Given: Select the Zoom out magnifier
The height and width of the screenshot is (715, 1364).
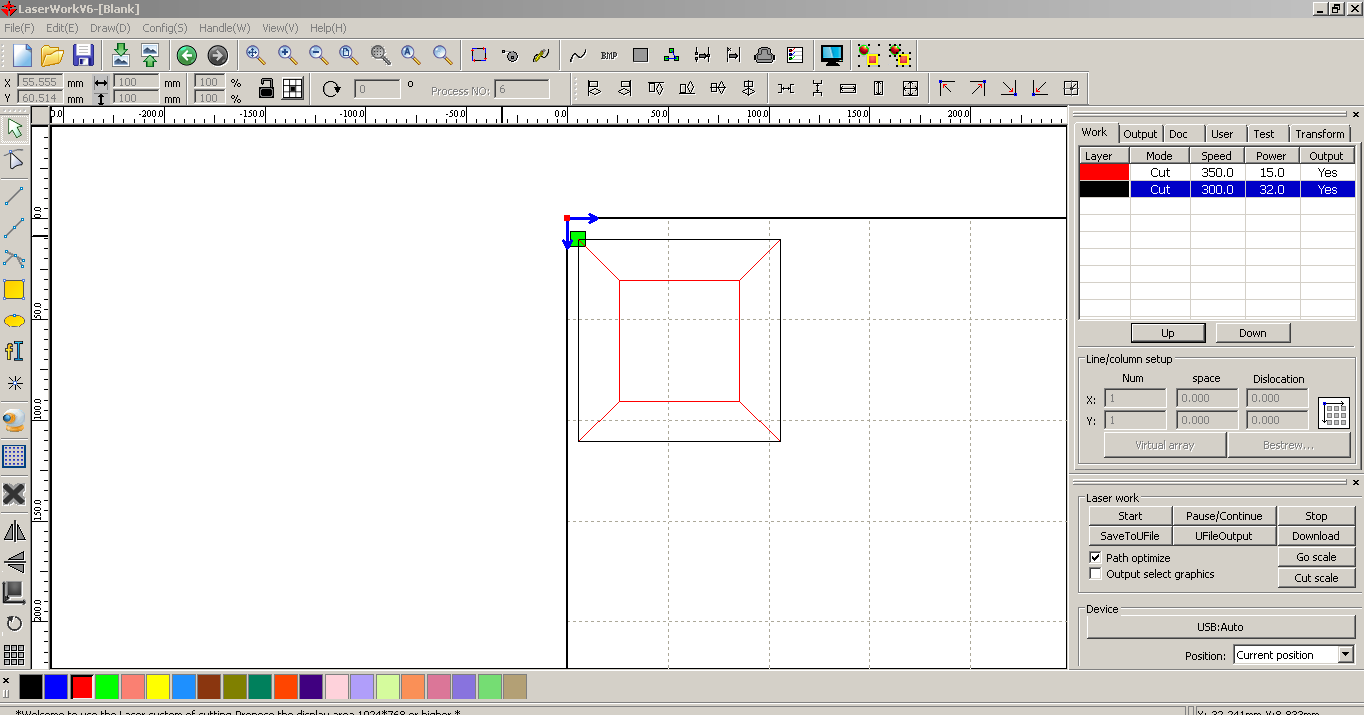Looking at the screenshot, I should click(318, 55).
